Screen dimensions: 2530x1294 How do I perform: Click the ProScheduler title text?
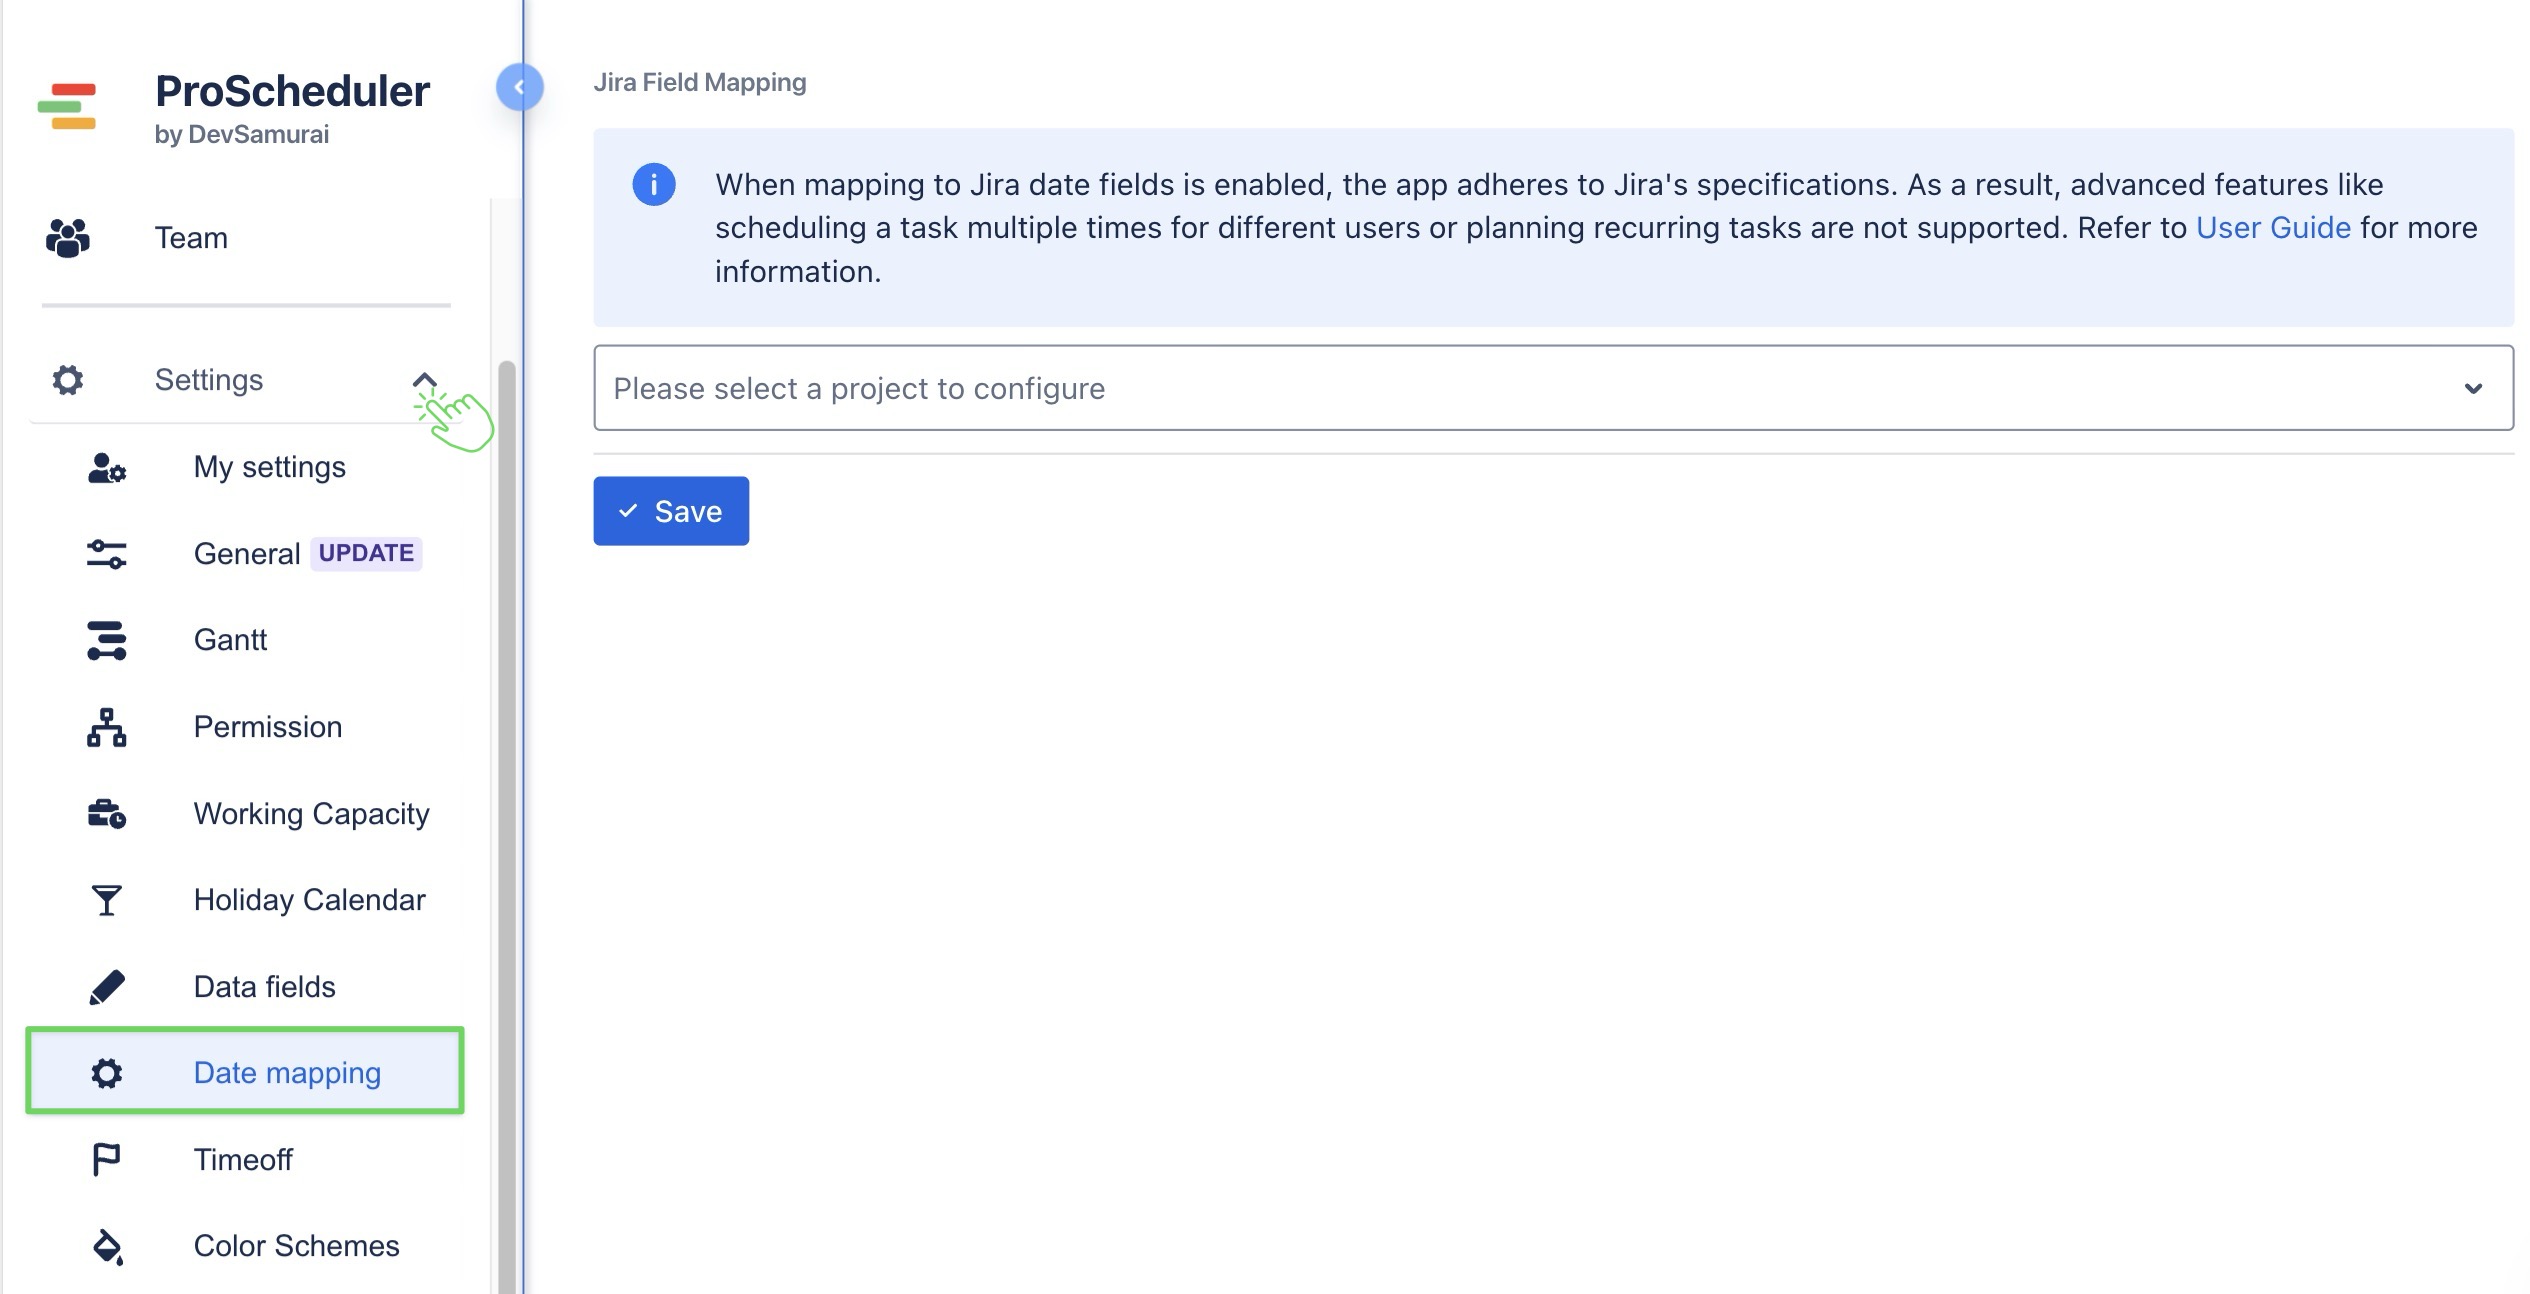[292, 91]
